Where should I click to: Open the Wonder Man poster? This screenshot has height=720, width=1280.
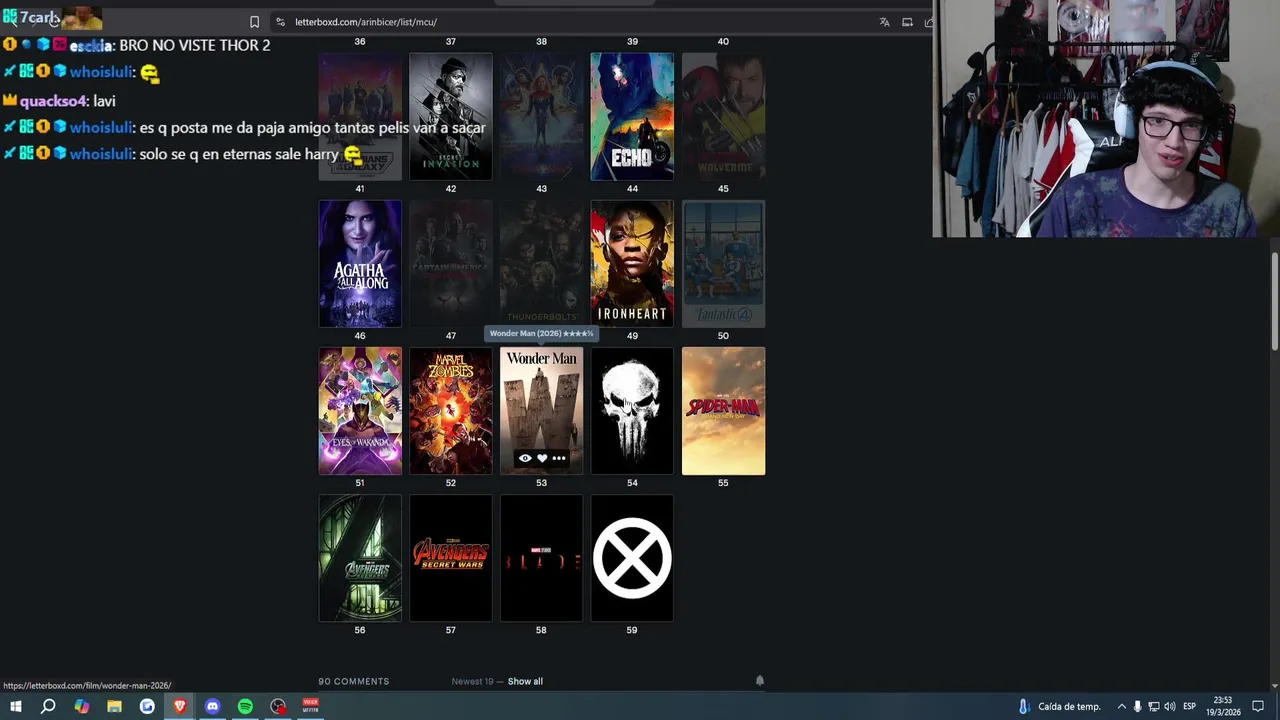pyautogui.click(x=541, y=410)
